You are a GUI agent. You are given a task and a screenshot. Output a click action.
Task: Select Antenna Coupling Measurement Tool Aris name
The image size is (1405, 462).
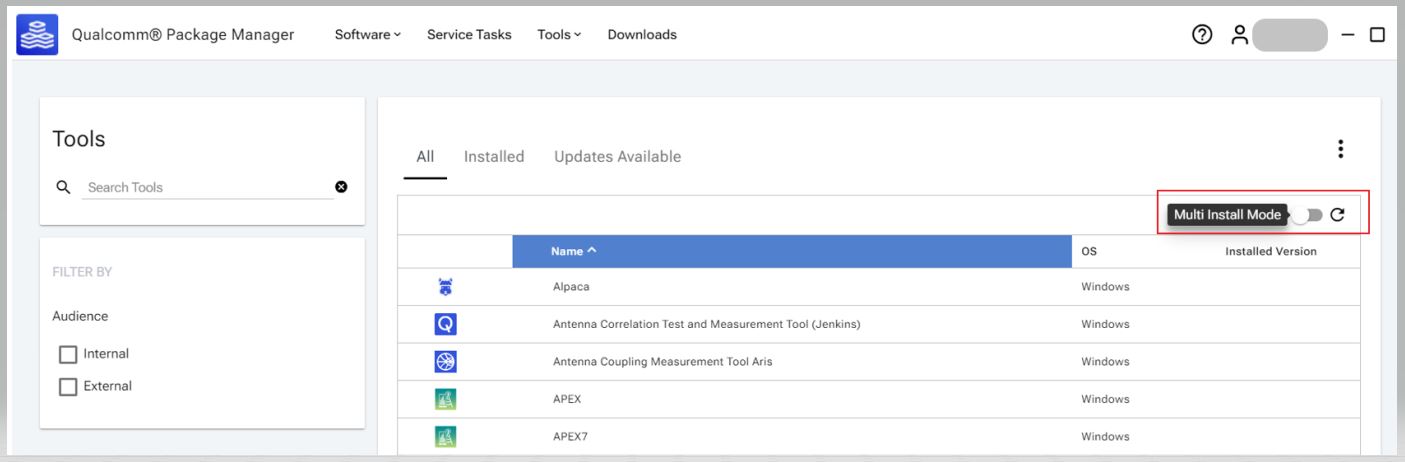(x=662, y=361)
